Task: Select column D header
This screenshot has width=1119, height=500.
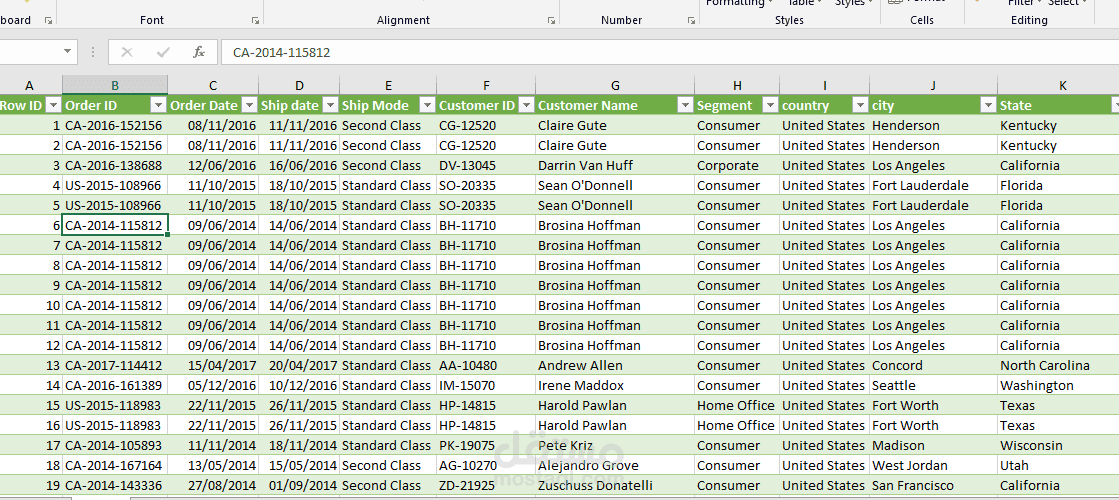Action: click(298, 85)
